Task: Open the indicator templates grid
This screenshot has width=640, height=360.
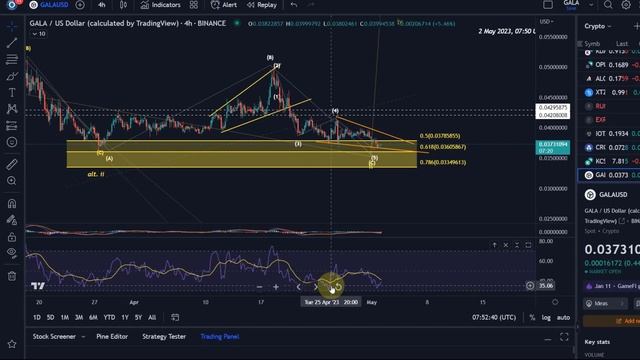Action: 193,5
